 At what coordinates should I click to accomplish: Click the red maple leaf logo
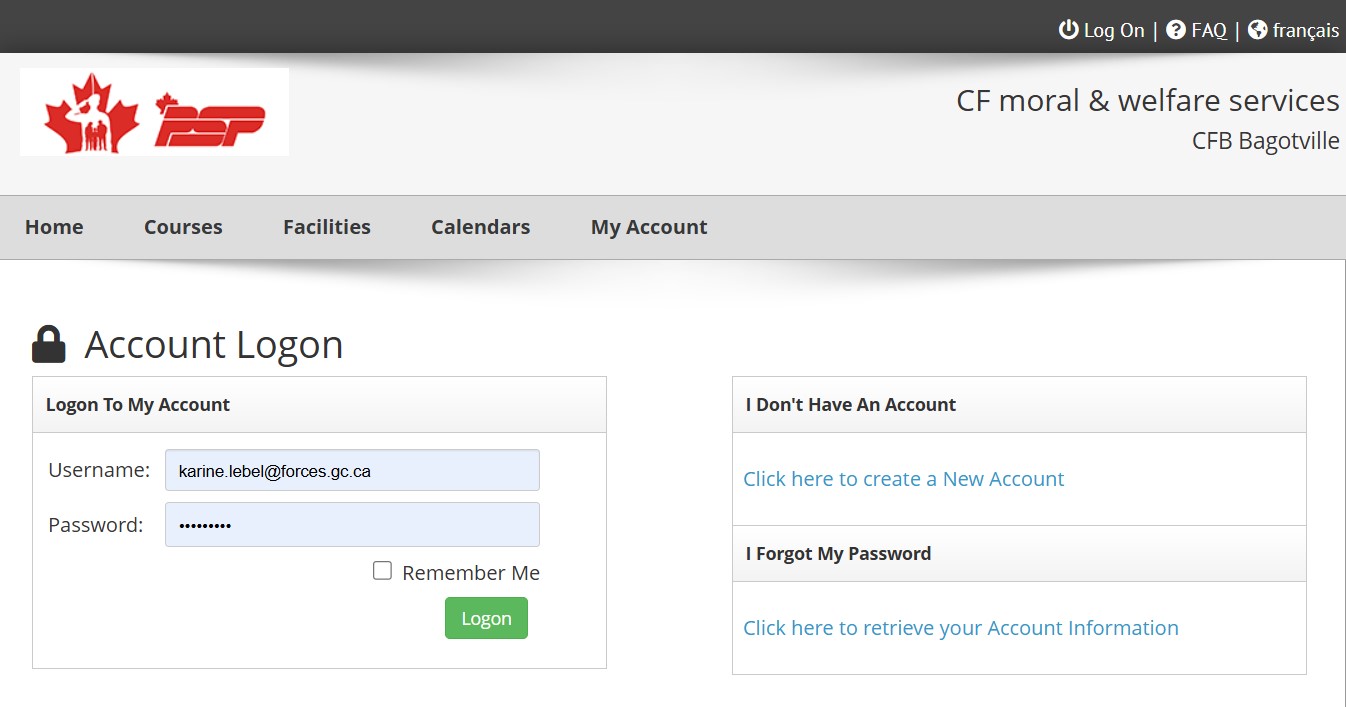(x=91, y=113)
